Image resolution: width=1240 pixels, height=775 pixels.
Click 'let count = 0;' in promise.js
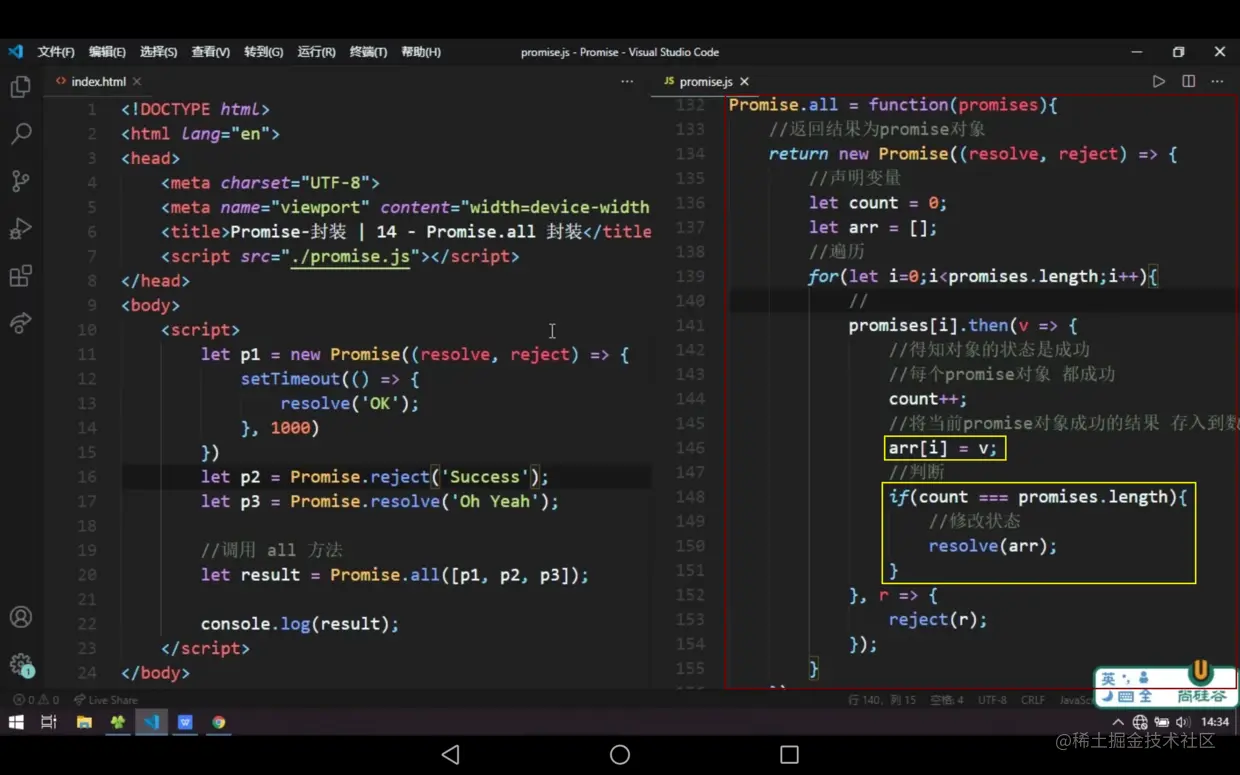tap(878, 203)
